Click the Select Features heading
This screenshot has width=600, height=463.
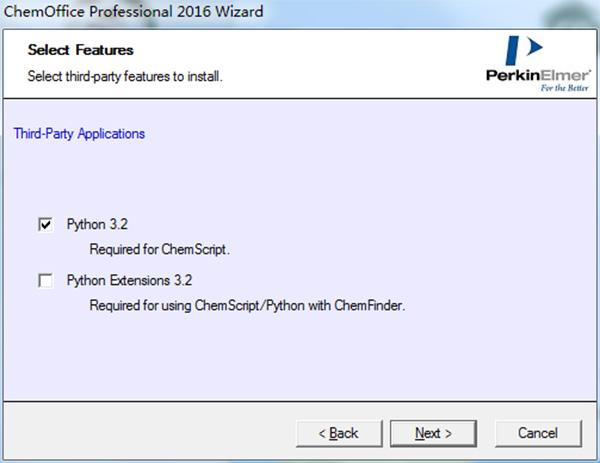click(x=80, y=50)
